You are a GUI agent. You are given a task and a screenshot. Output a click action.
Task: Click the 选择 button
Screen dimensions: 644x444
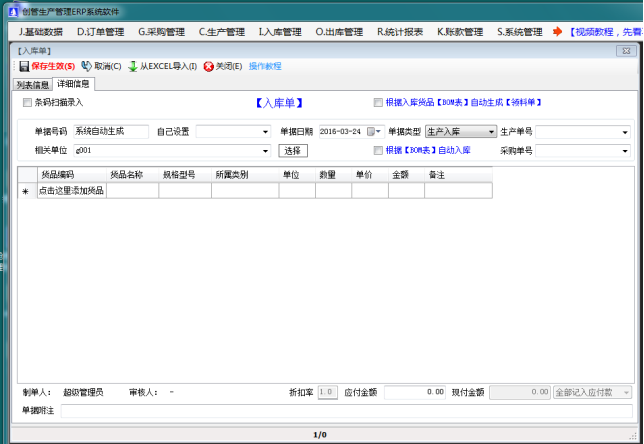click(292, 150)
